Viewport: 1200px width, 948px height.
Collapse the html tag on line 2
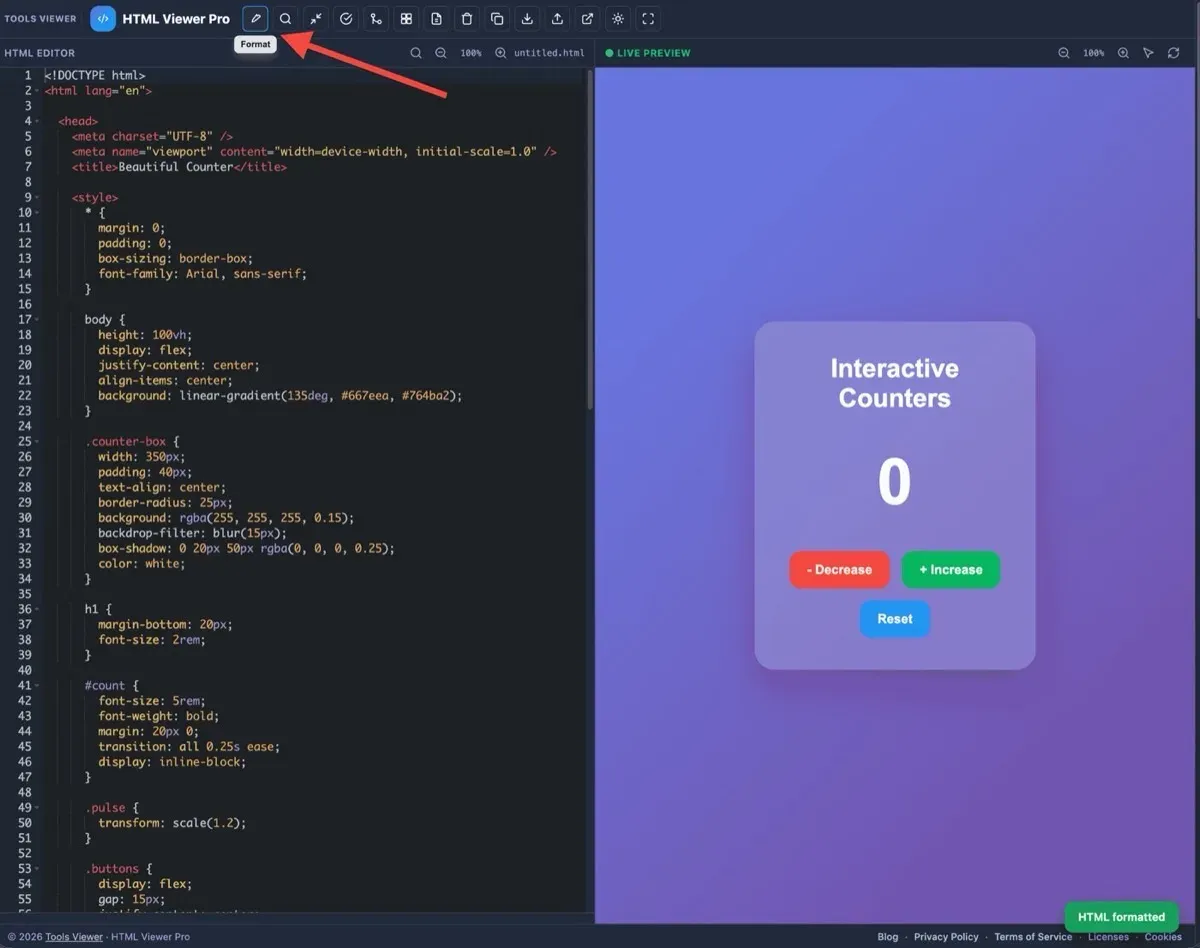[x=38, y=91]
